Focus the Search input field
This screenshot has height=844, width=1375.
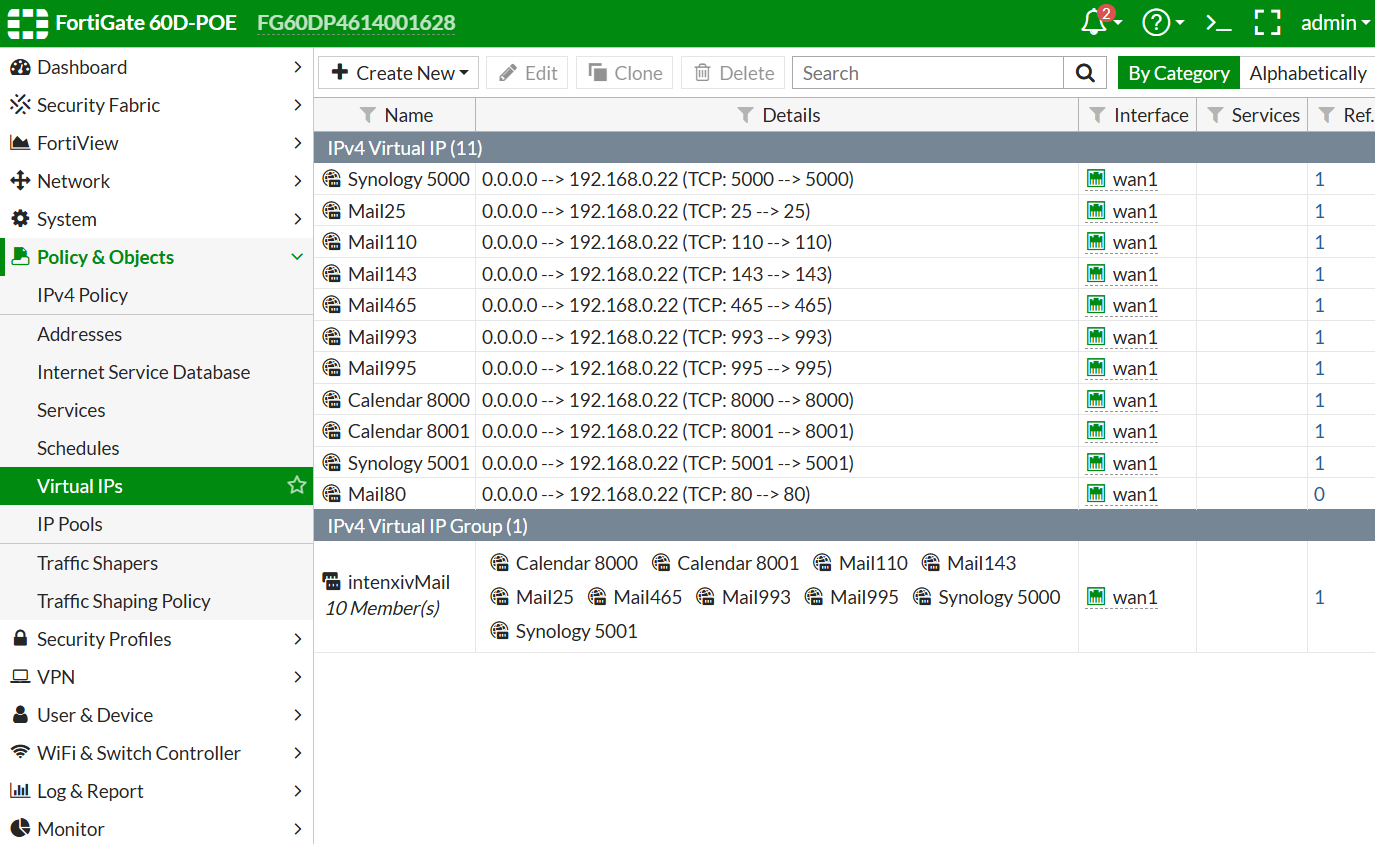coord(928,73)
